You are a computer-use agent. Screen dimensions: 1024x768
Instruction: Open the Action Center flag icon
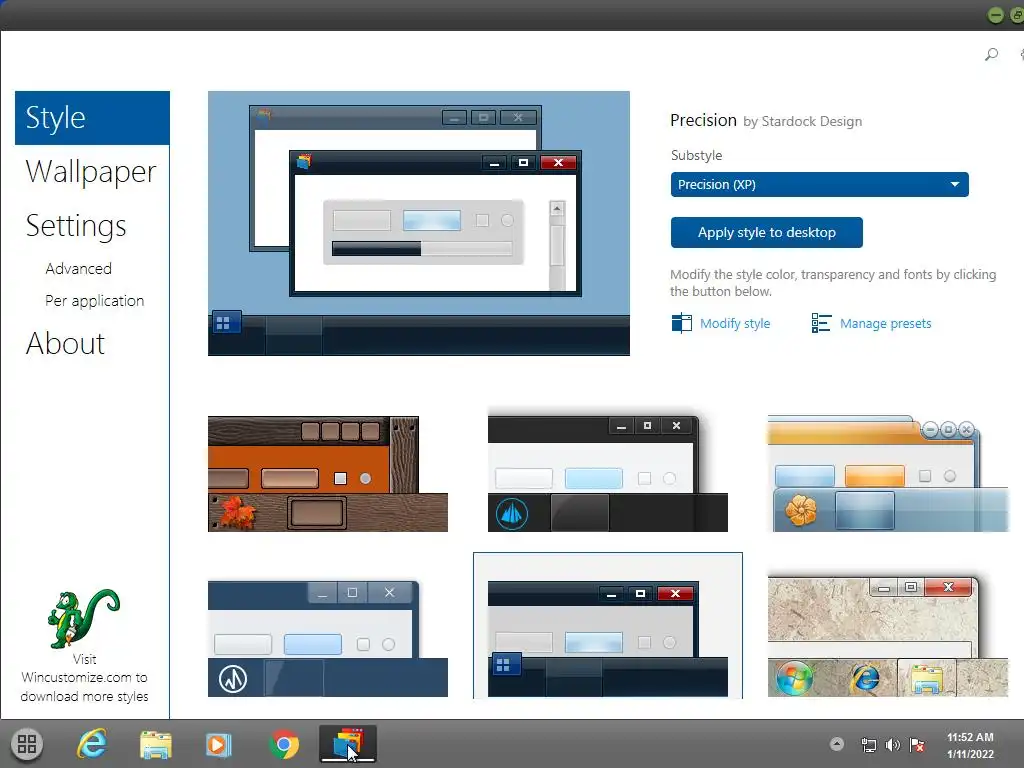tap(917, 745)
